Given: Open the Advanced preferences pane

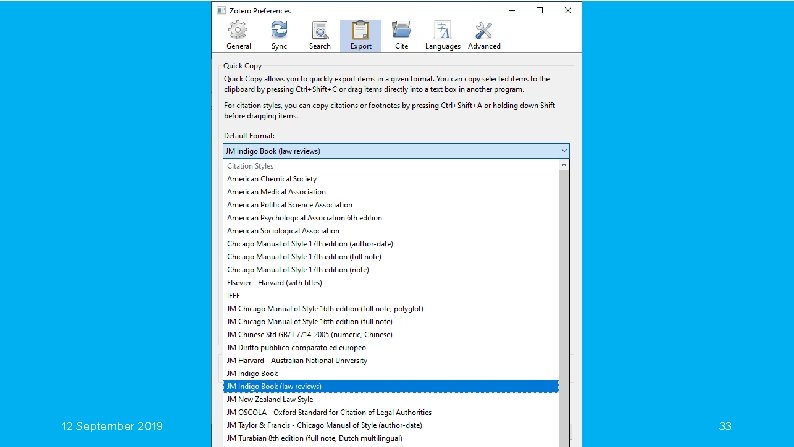Looking at the screenshot, I should (484, 35).
